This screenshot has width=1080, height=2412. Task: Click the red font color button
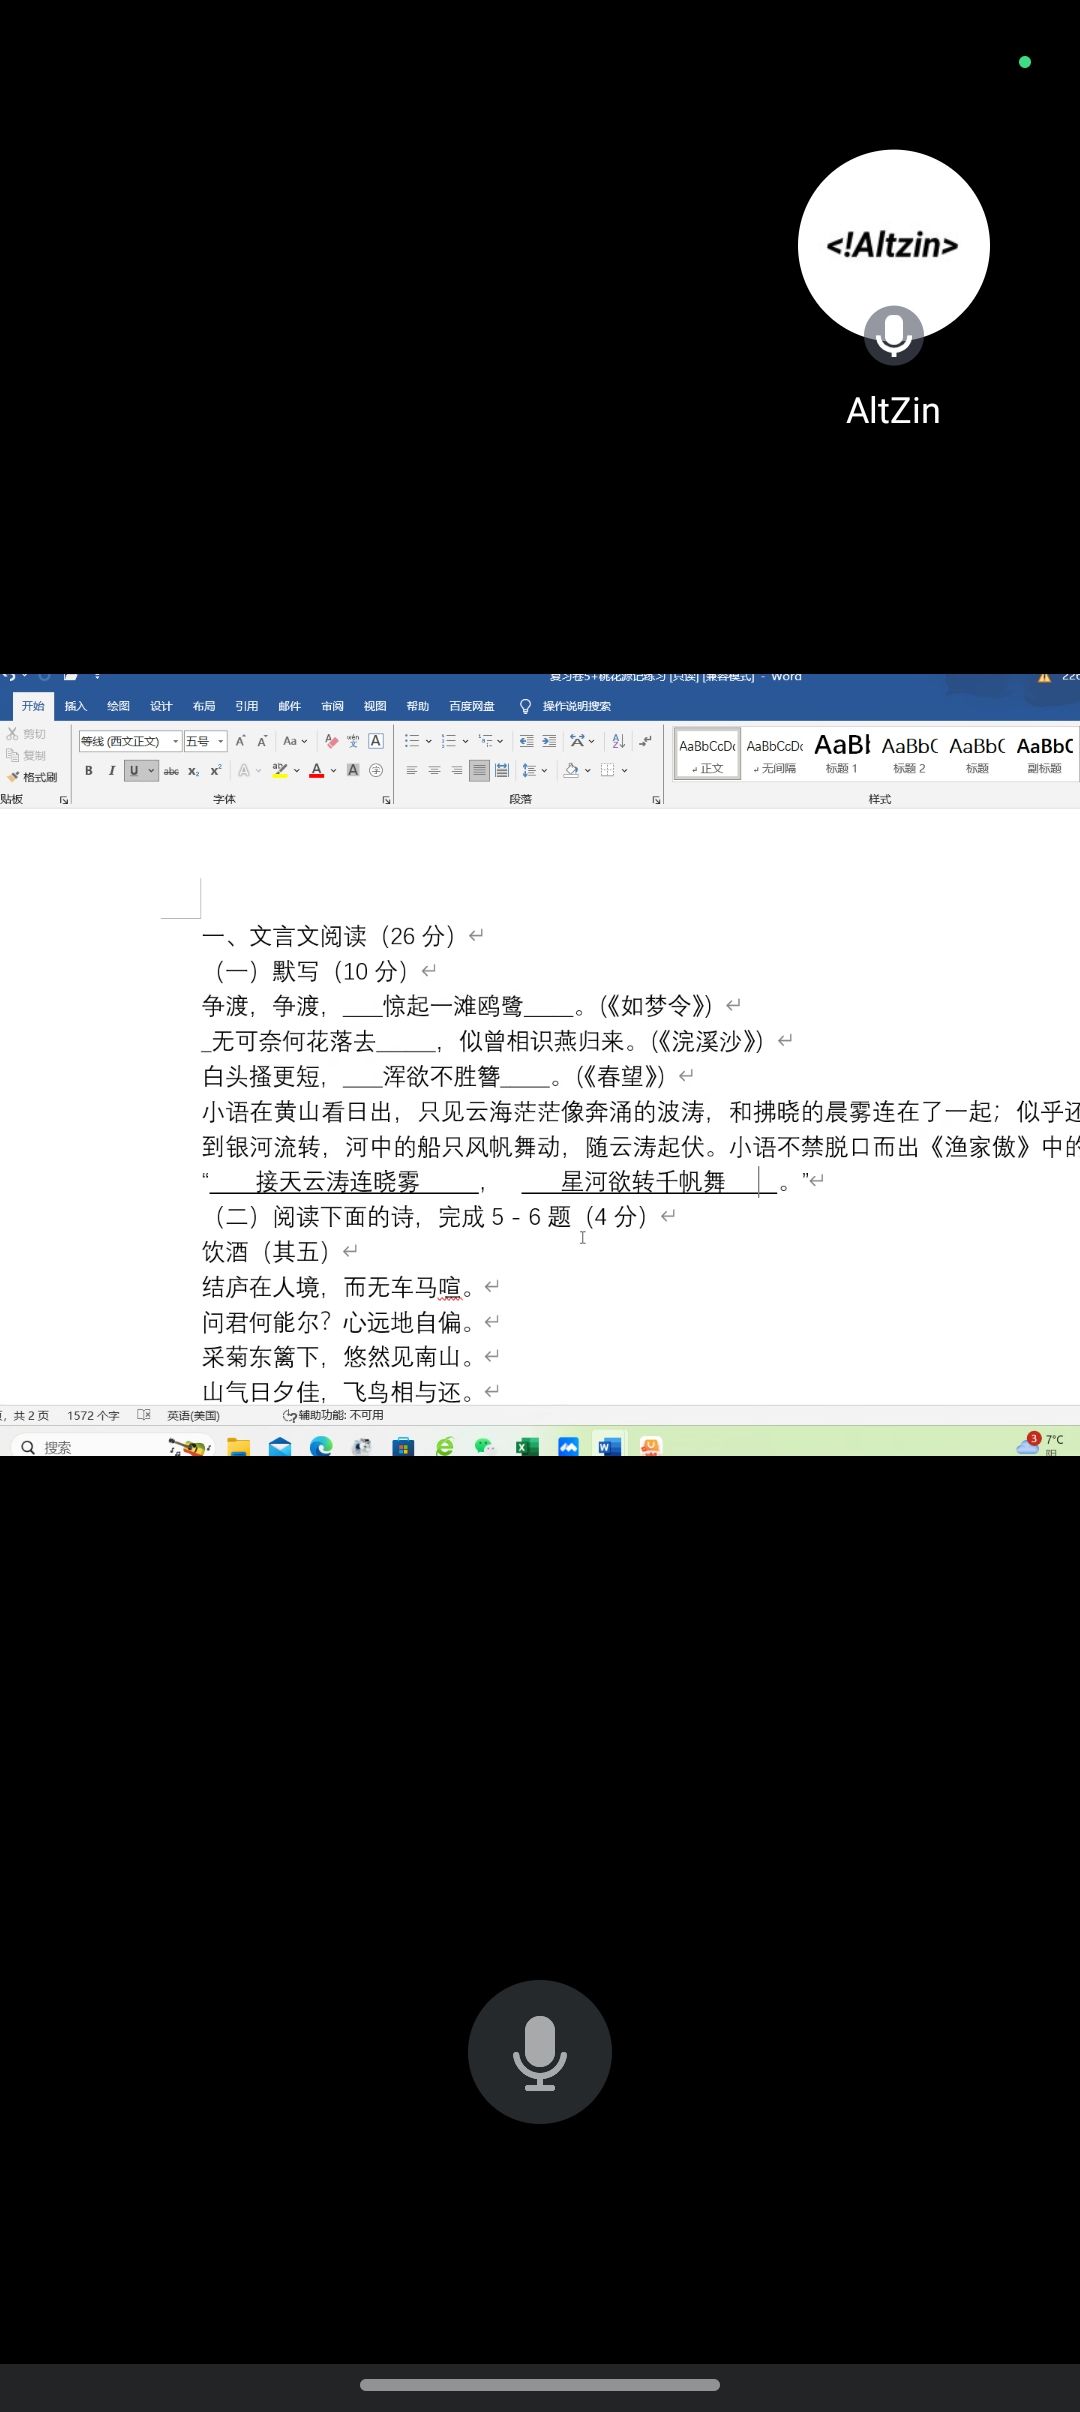click(317, 770)
